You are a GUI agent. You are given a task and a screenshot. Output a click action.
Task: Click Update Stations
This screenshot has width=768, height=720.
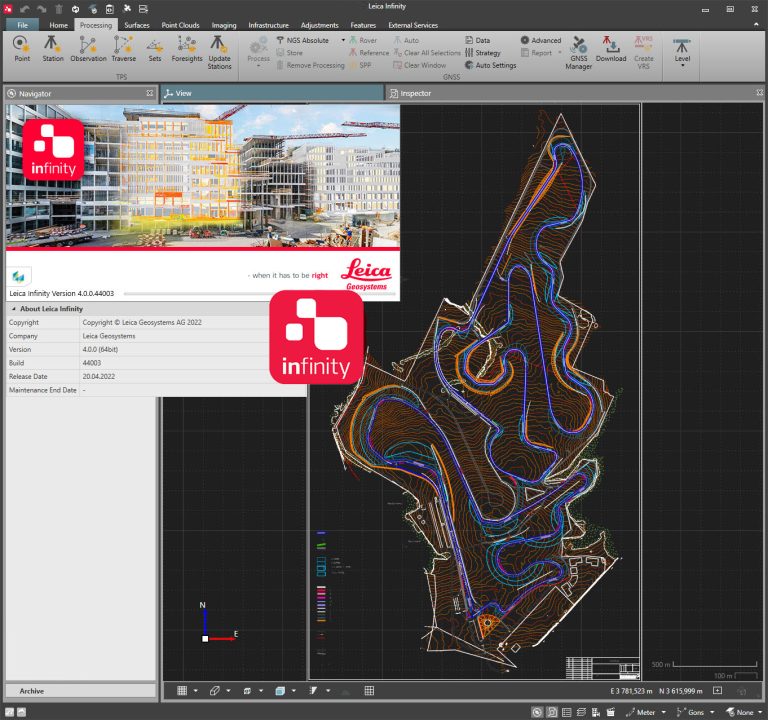219,52
